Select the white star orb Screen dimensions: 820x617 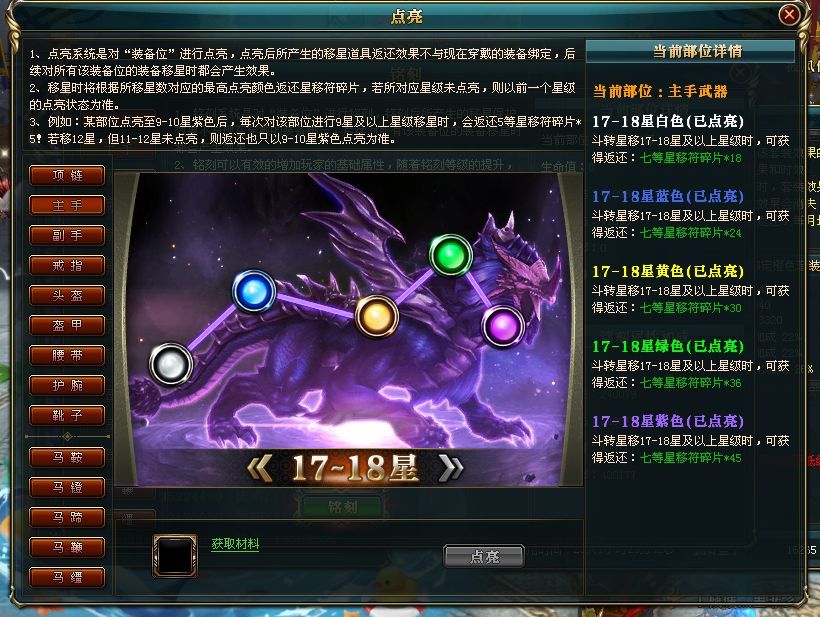pos(170,364)
